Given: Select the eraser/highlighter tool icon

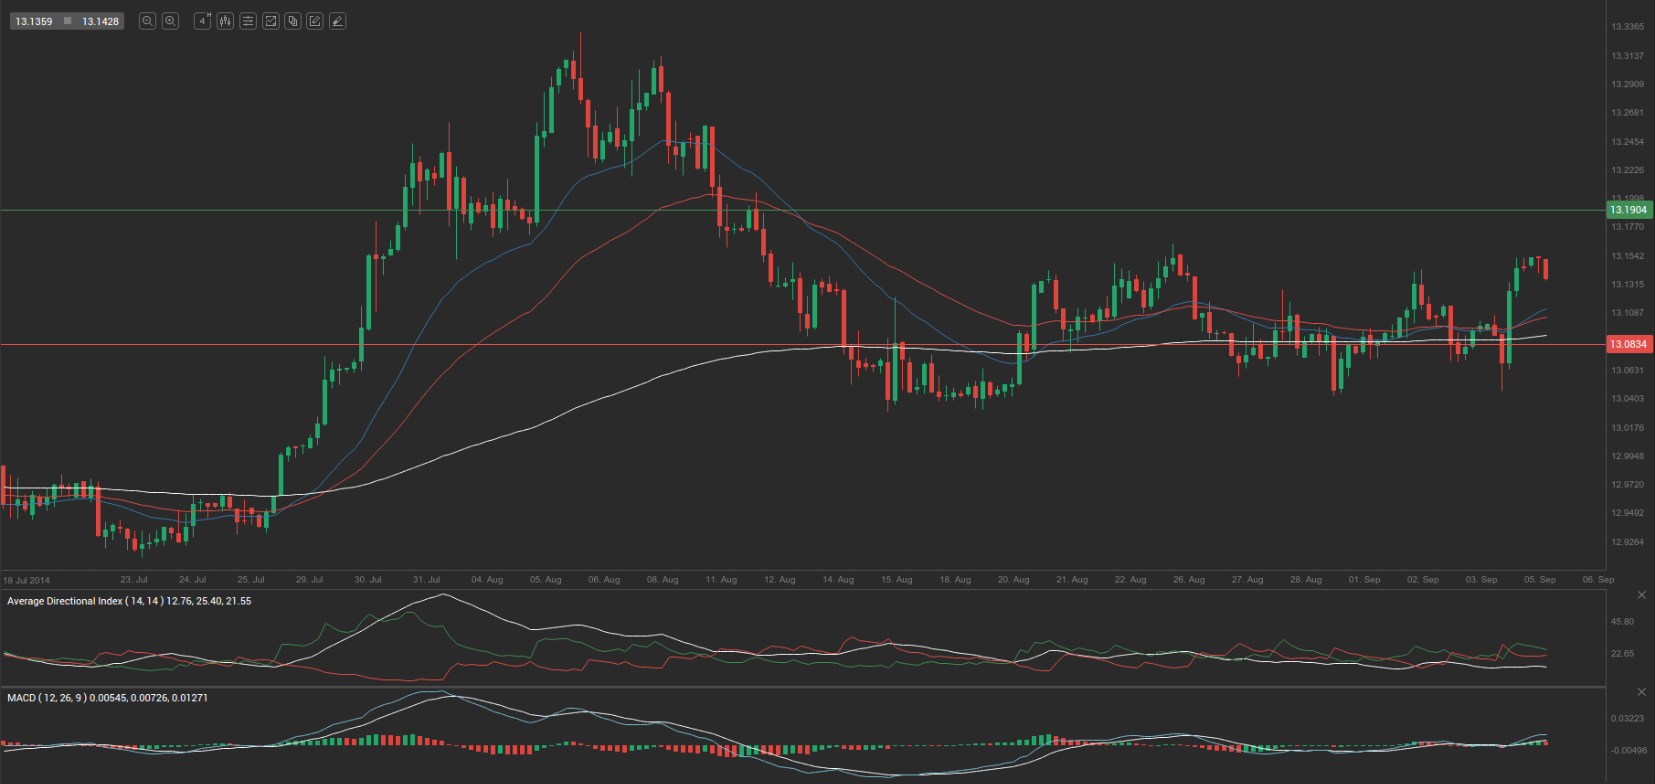Looking at the screenshot, I should click(338, 21).
